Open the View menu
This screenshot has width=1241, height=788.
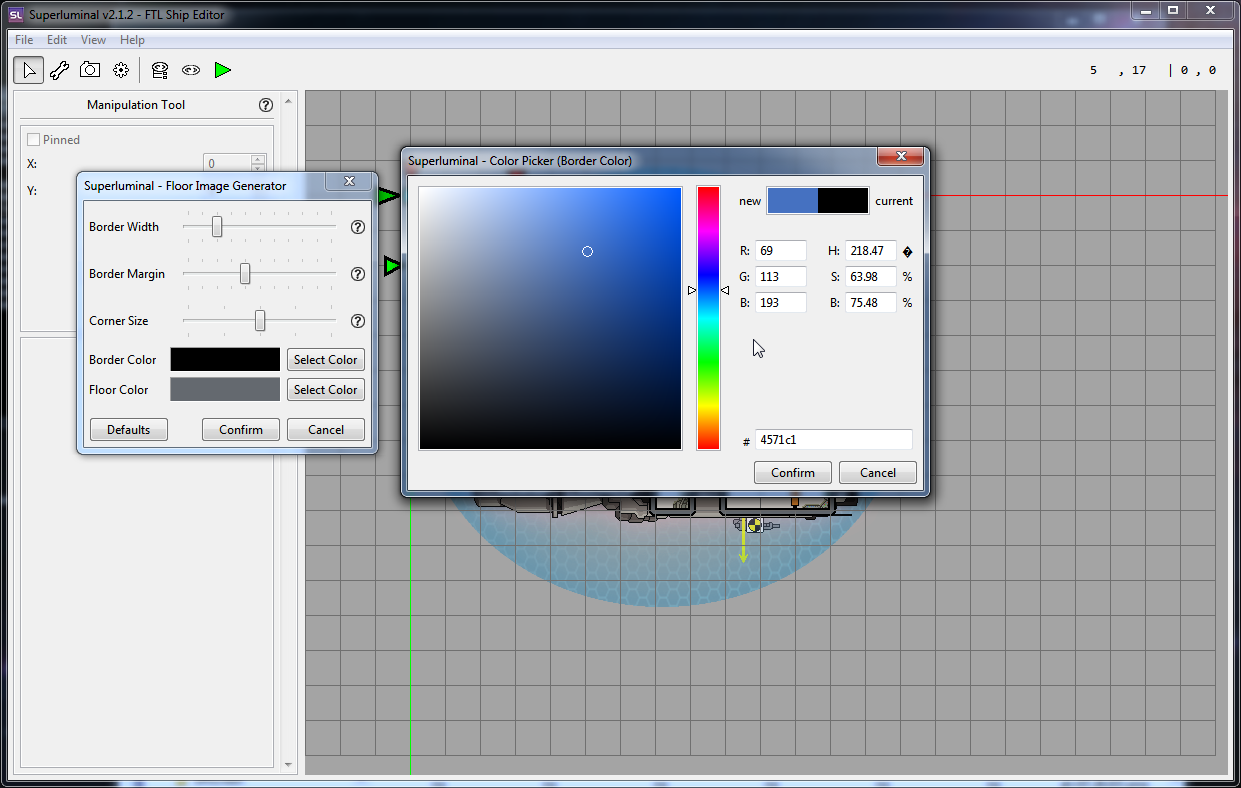click(x=93, y=40)
